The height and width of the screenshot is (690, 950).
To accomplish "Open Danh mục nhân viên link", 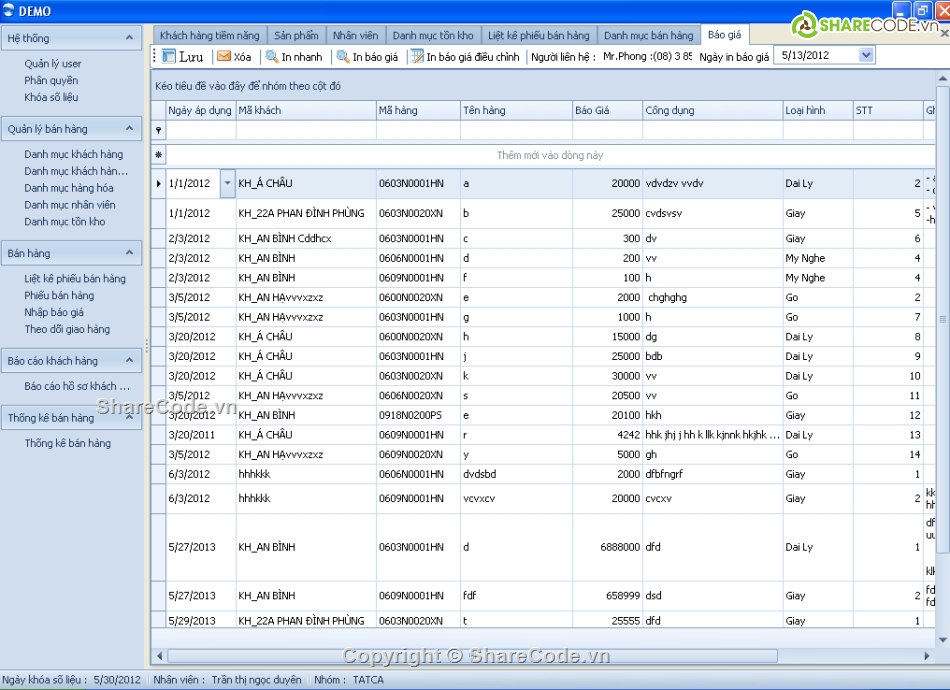I will click(70, 205).
